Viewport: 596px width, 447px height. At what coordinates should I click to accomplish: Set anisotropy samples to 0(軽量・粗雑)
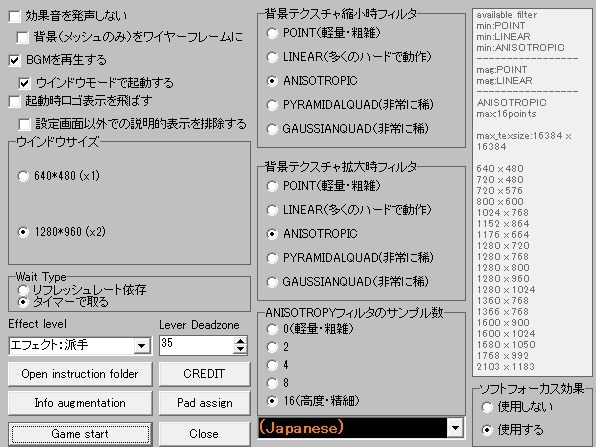(x=272, y=329)
